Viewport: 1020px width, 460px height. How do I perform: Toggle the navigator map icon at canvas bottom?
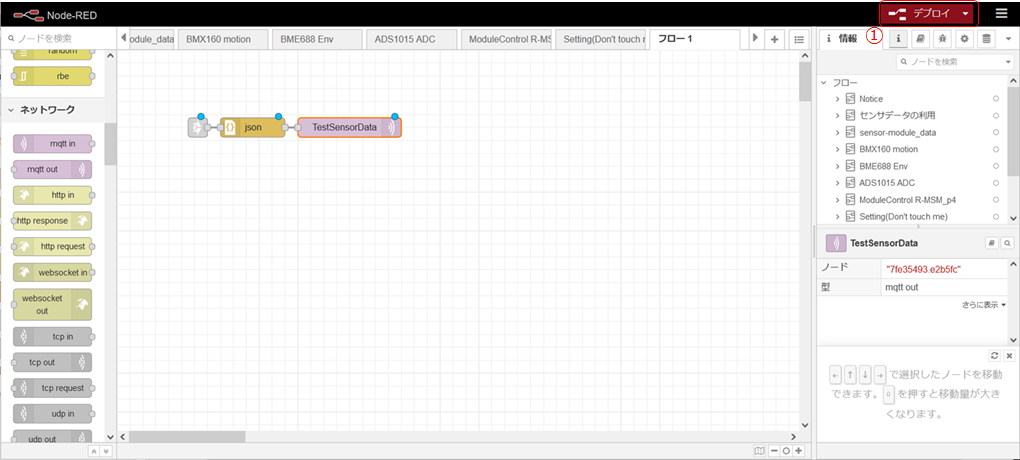tap(760, 450)
